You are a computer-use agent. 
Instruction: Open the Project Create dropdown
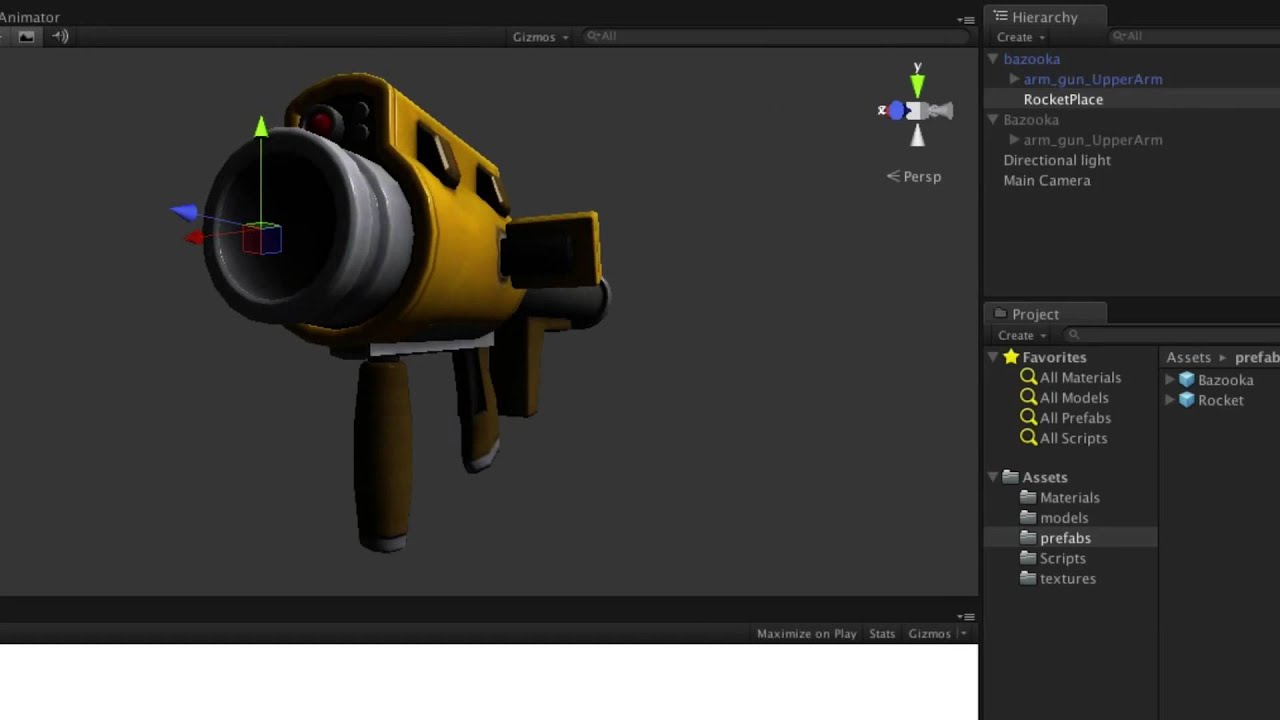coord(1022,335)
